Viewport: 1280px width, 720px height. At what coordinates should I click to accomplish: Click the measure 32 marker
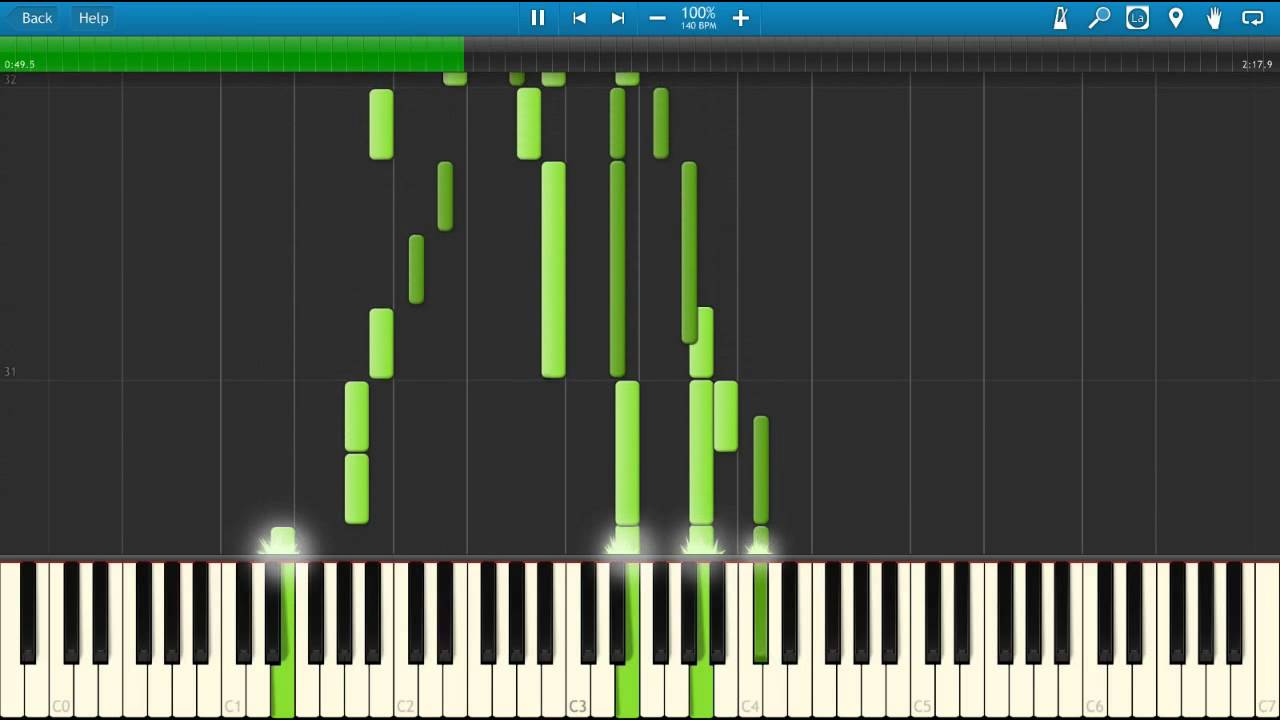(x=10, y=80)
